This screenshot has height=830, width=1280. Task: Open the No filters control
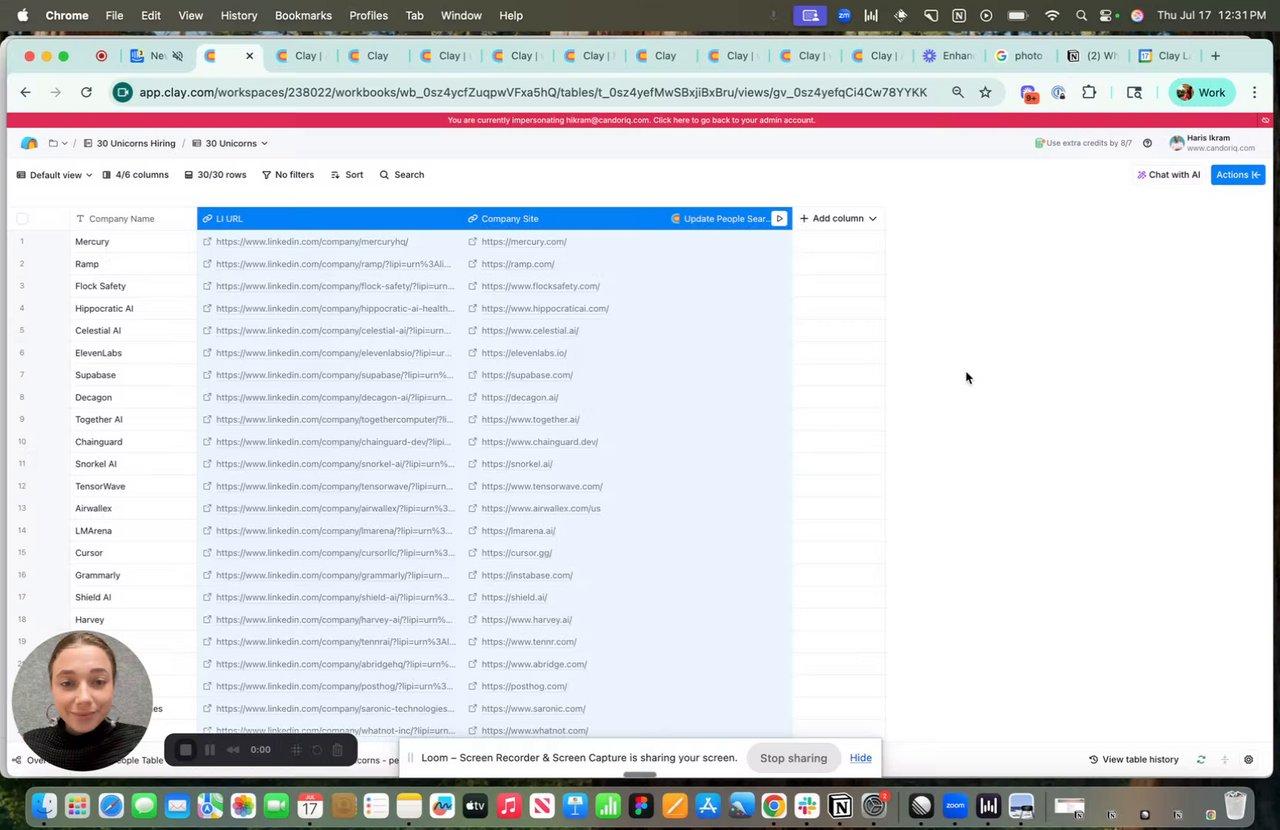[288, 174]
